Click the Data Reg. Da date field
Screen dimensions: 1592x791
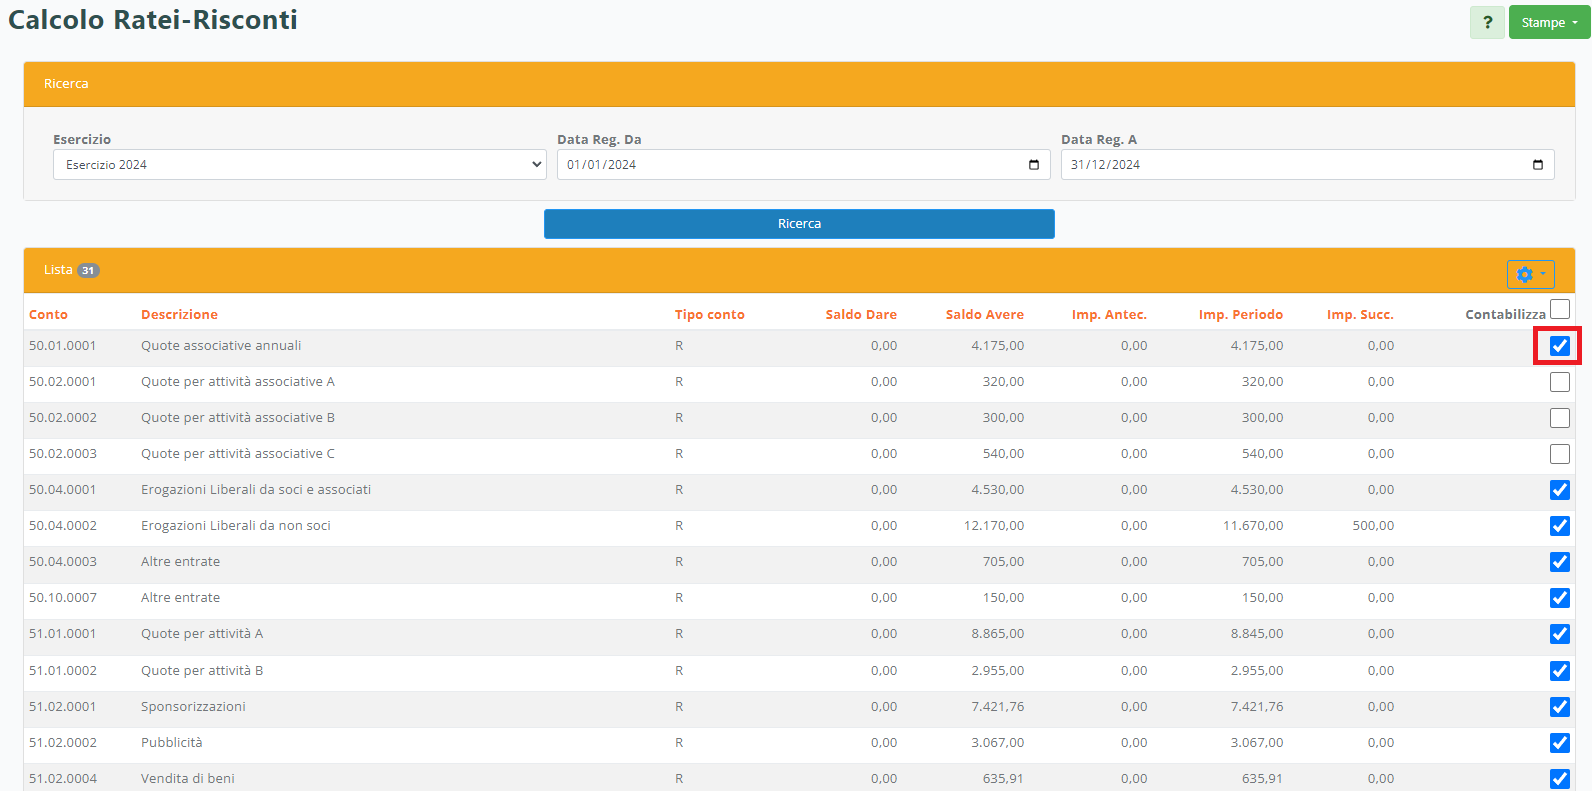790,165
